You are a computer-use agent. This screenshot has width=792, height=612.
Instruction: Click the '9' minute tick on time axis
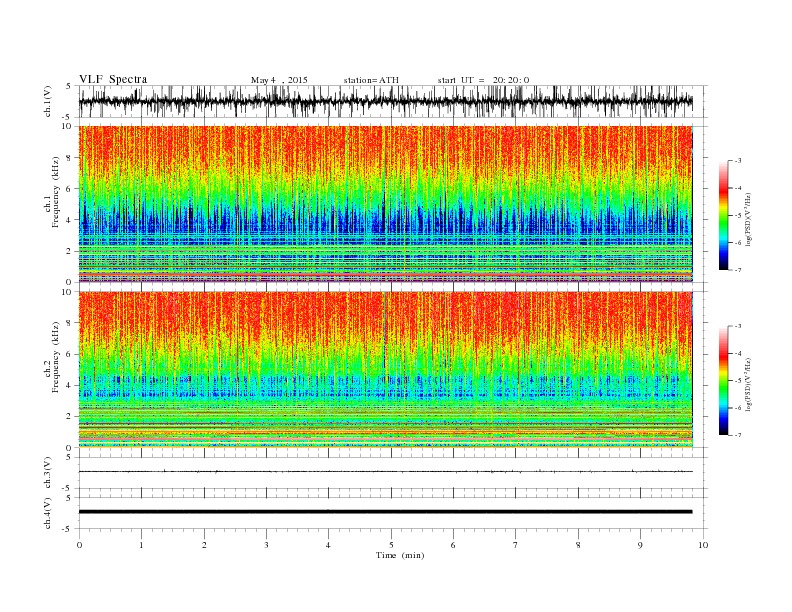pos(640,545)
